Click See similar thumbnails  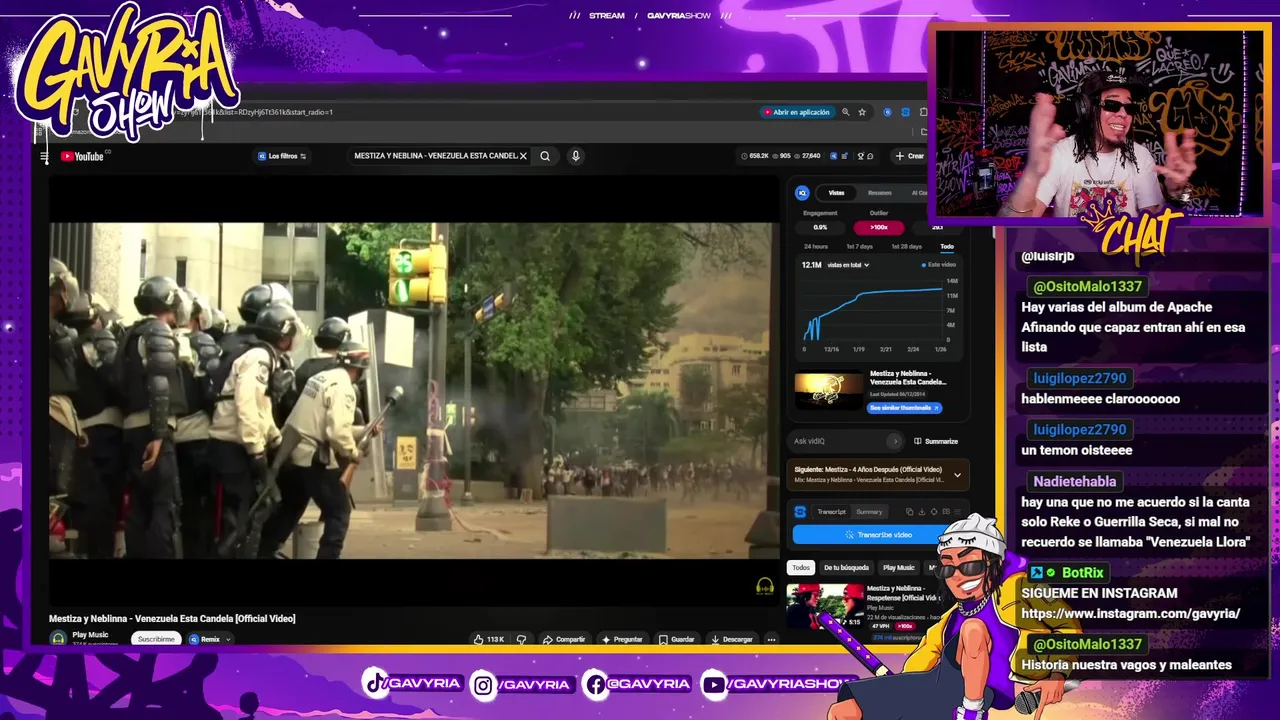[x=905, y=408]
